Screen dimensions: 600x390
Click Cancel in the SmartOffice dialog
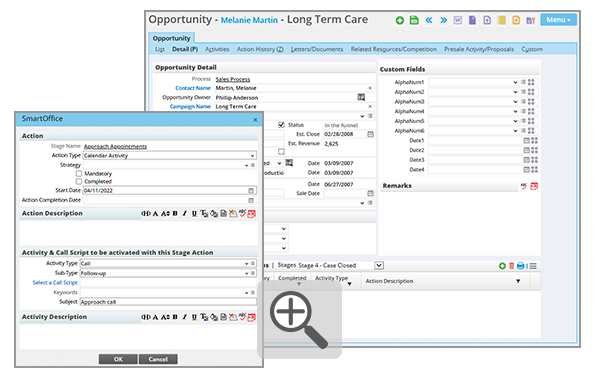(x=158, y=359)
